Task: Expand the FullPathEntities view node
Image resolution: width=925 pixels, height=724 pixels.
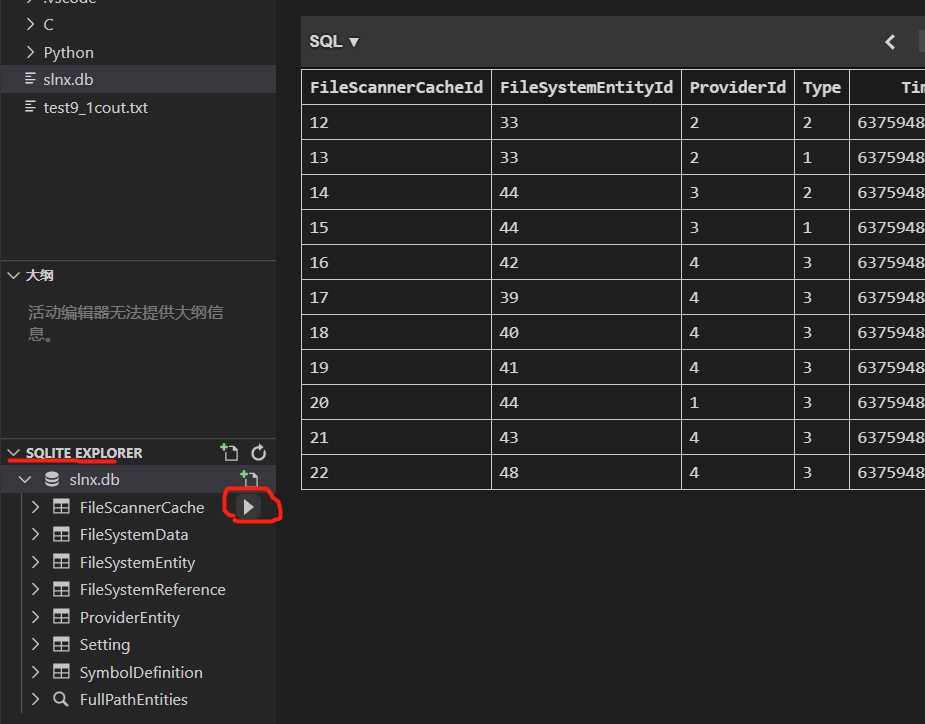Action: (x=35, y=699)
